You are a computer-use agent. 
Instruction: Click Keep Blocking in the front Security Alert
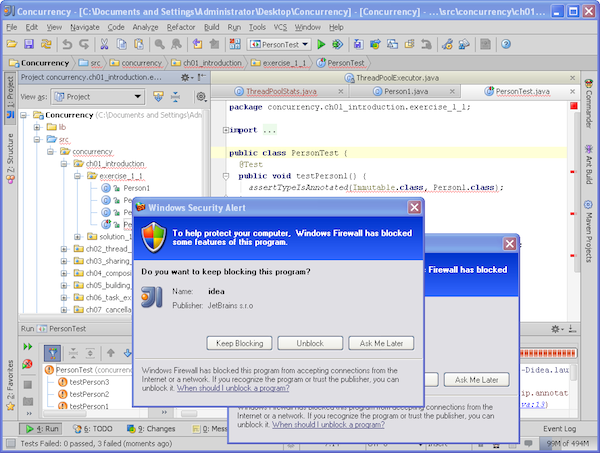coord(240,343)
